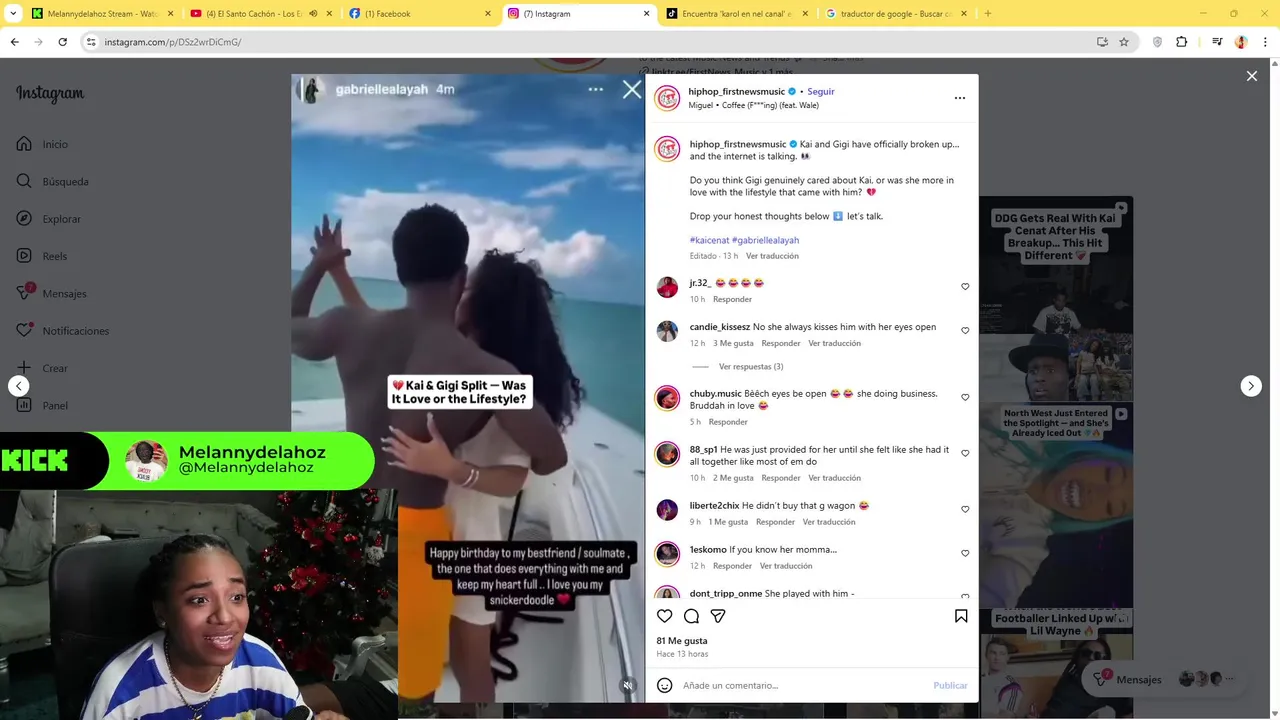1280x720 pixels.
Task: Toggle video mute speaker icon
Action: click(x=627, y=685)
